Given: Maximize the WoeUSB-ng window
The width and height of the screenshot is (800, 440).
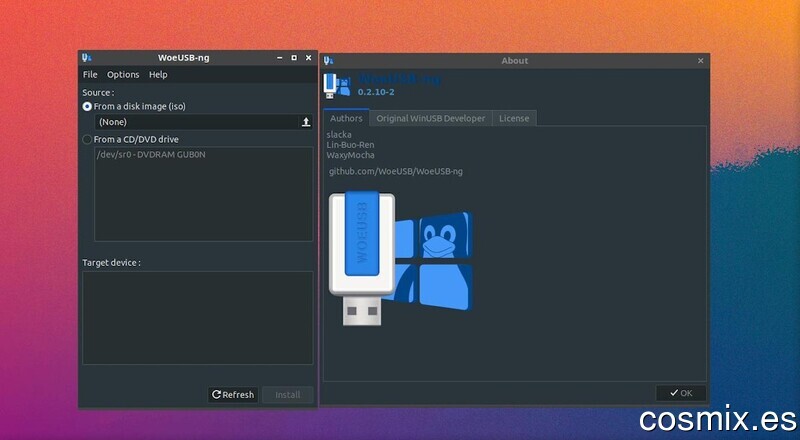Looking at the screenshot, I should [x=294, y=58].
